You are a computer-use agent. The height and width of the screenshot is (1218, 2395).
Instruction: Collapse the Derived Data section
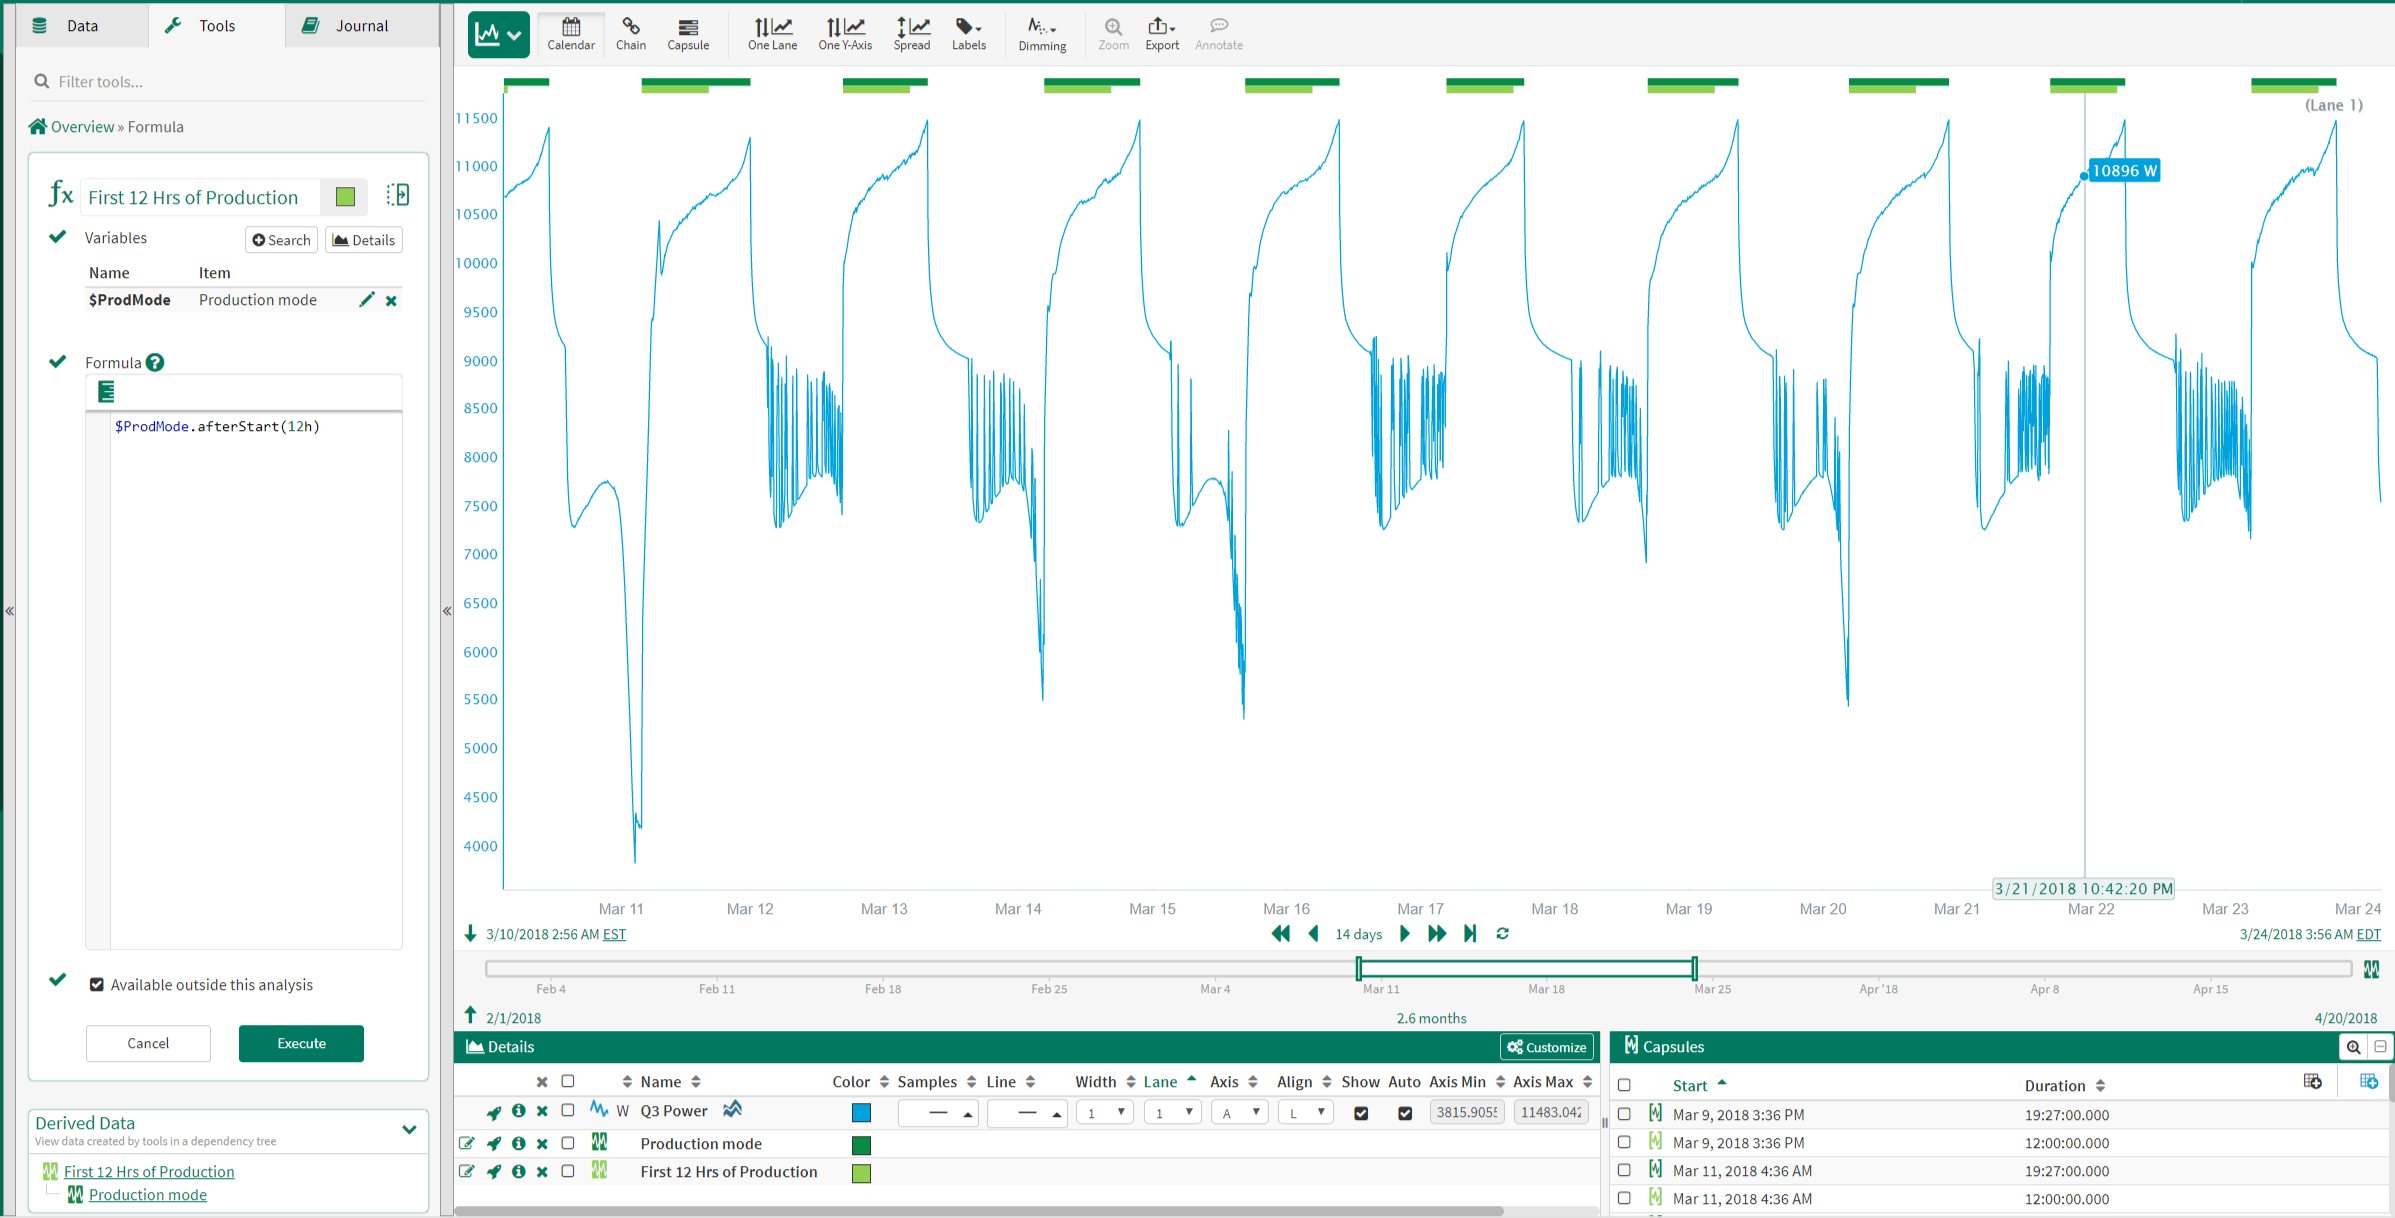click(409, 1130)
